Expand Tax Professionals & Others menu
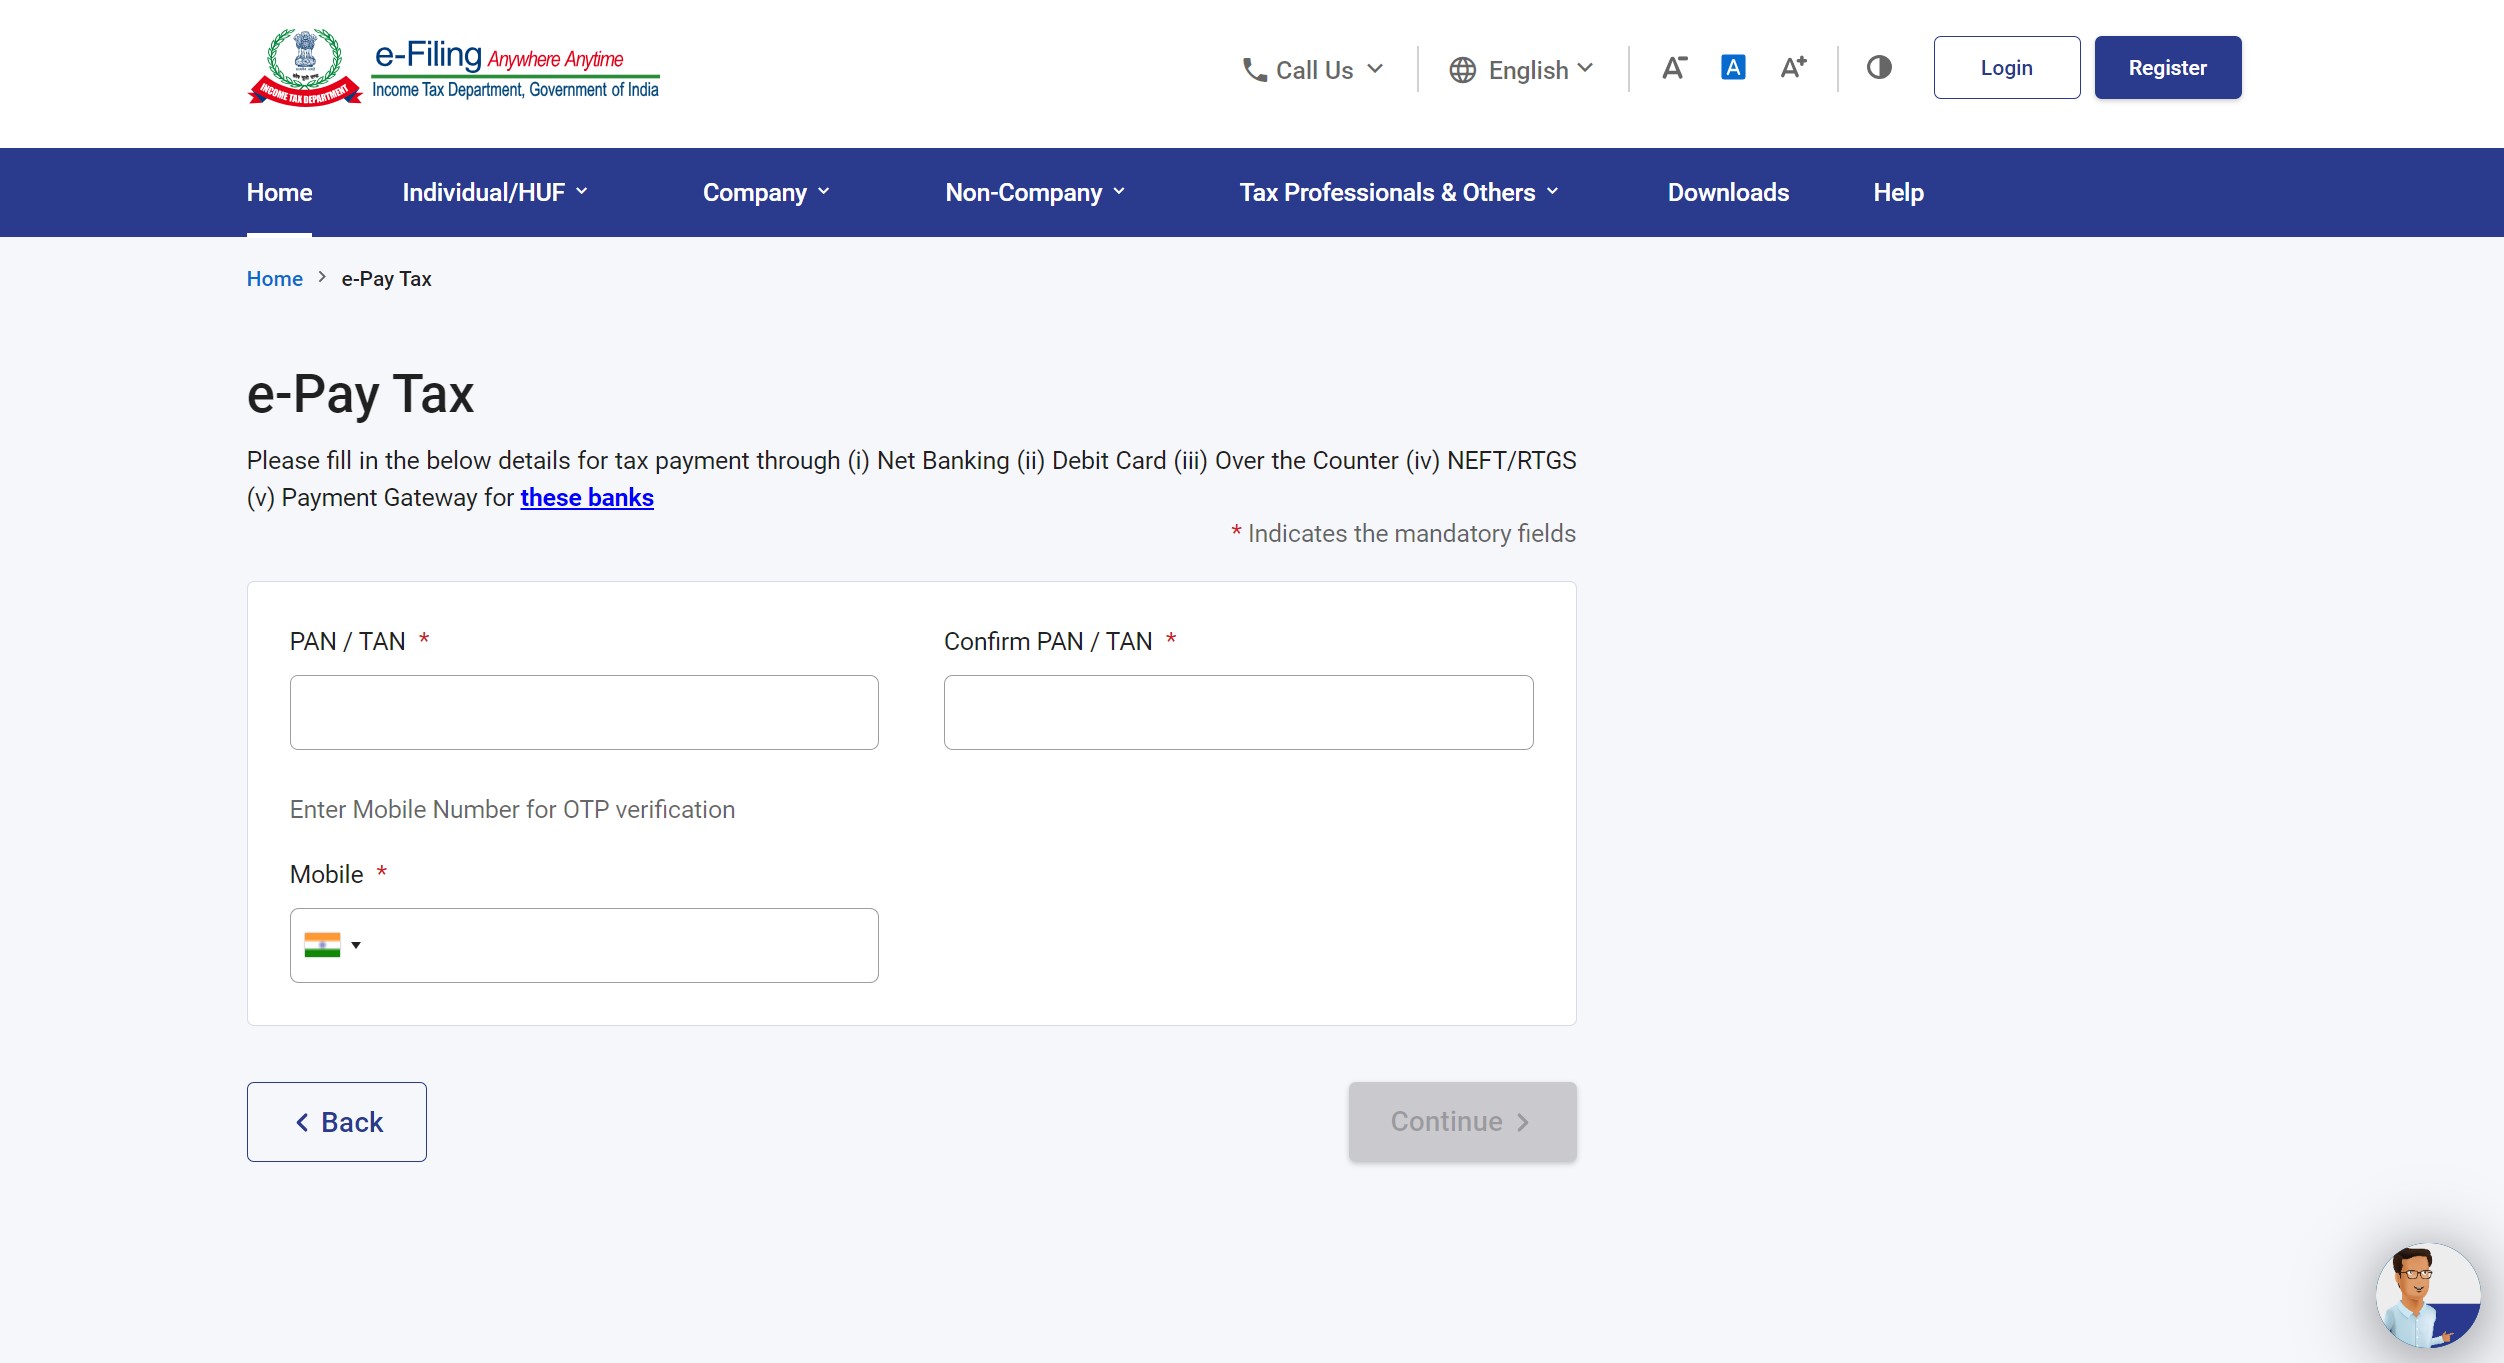 click(1398, 192)
